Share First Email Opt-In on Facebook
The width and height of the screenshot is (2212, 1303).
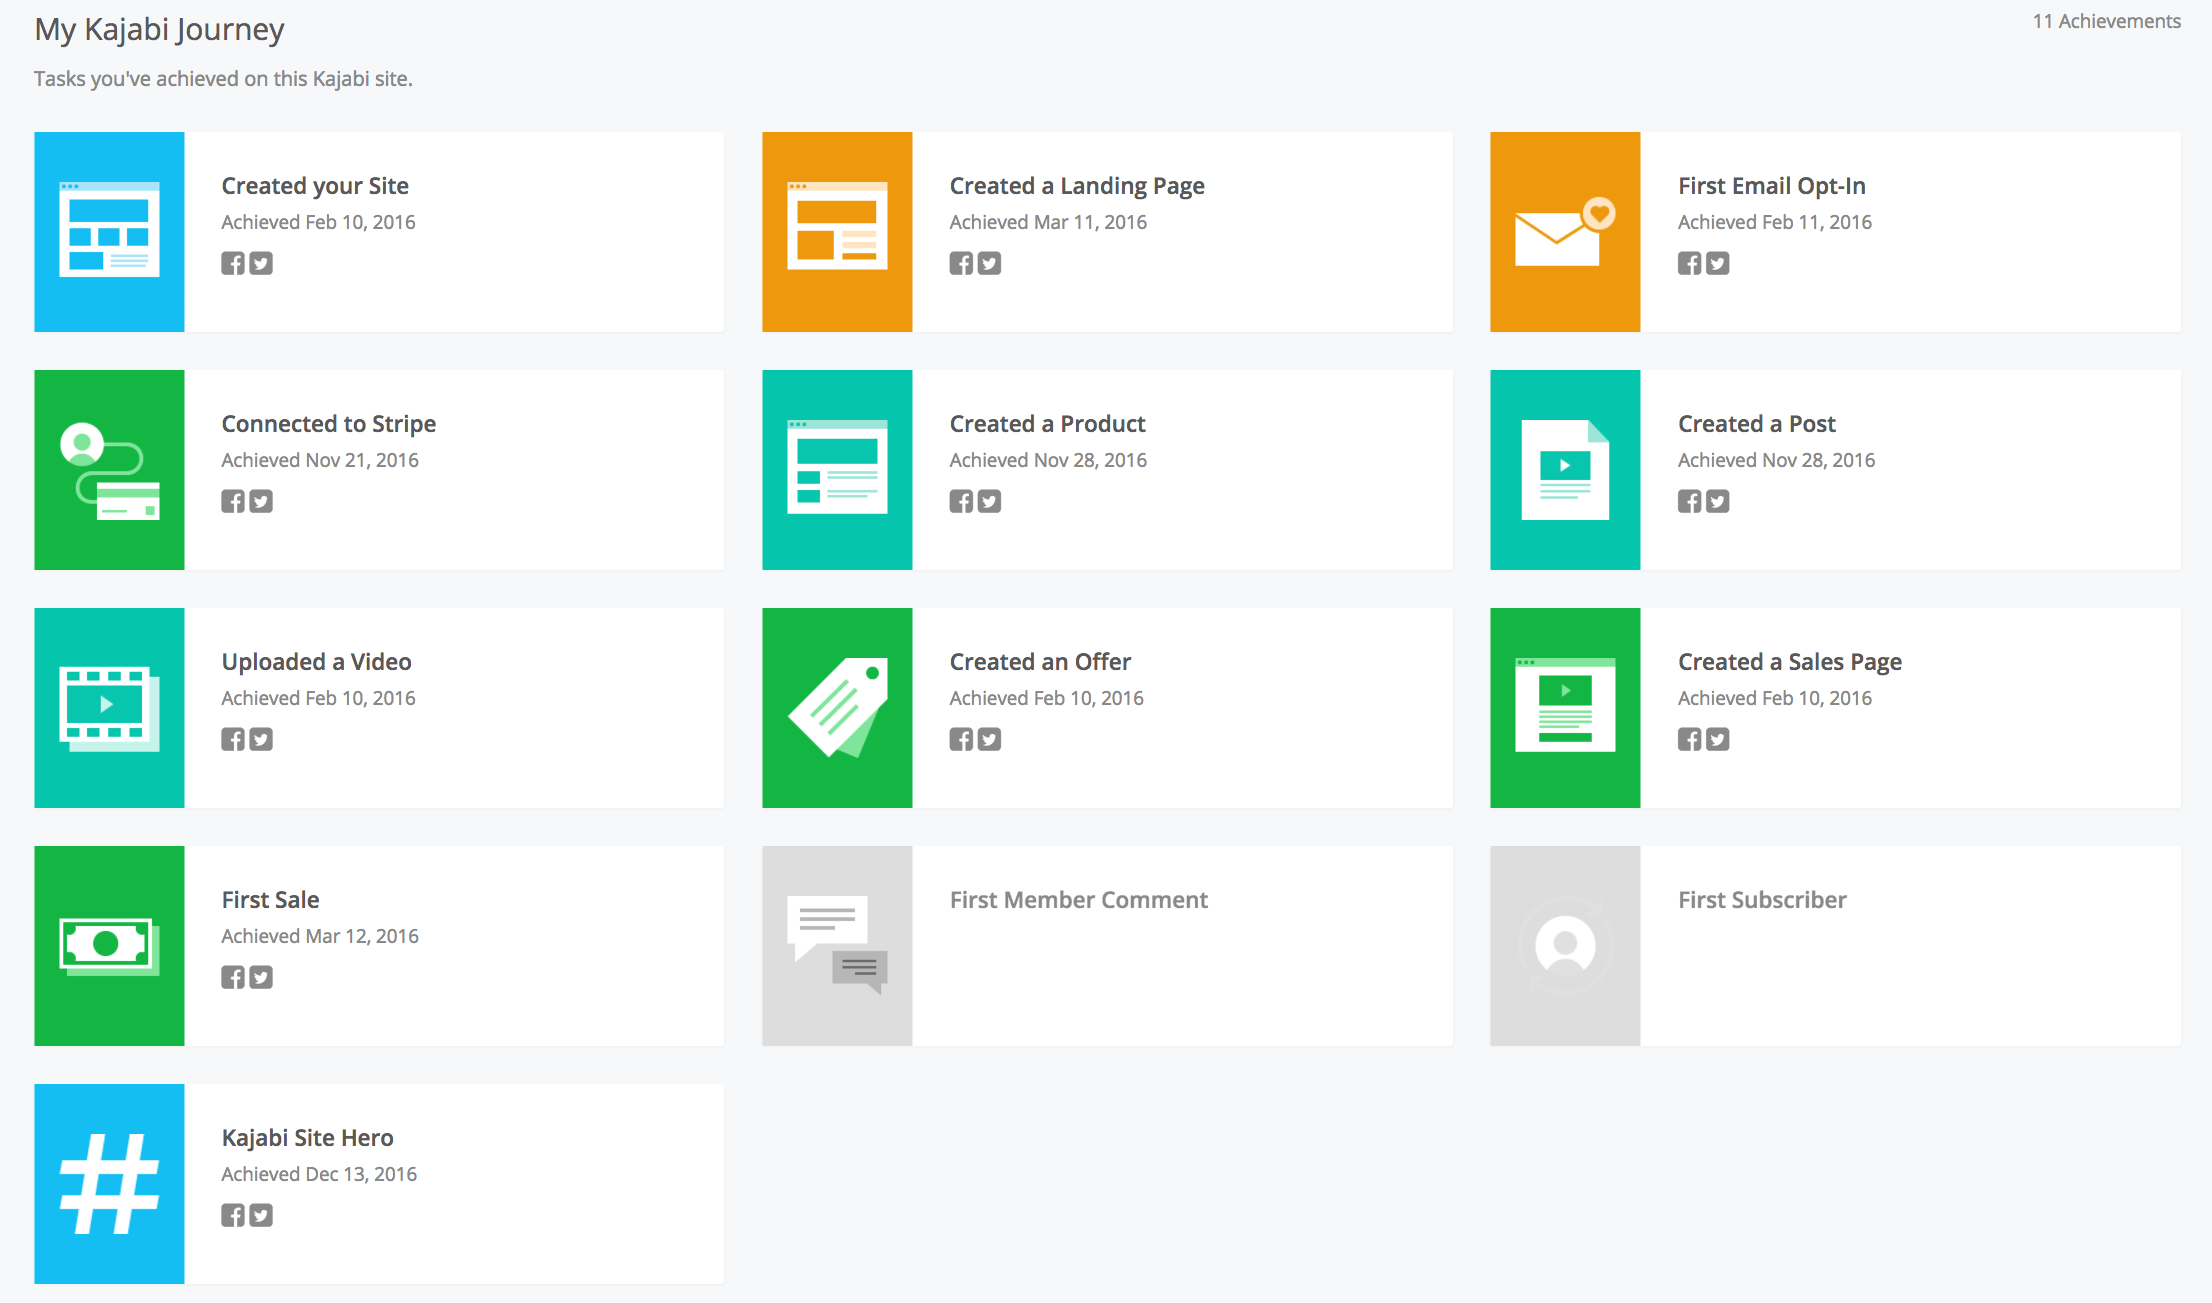[x=1689, y=263]
